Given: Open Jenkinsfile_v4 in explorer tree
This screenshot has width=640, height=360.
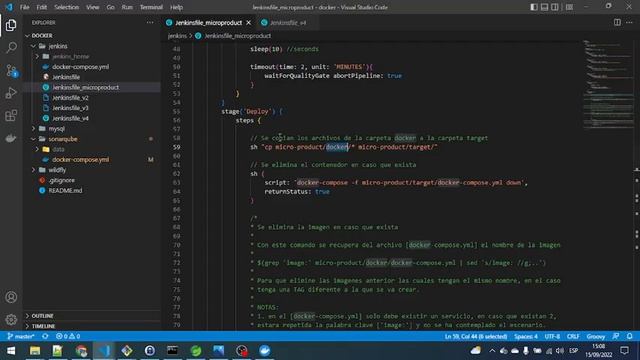Looking at the screenshot, I should point(70,118).
